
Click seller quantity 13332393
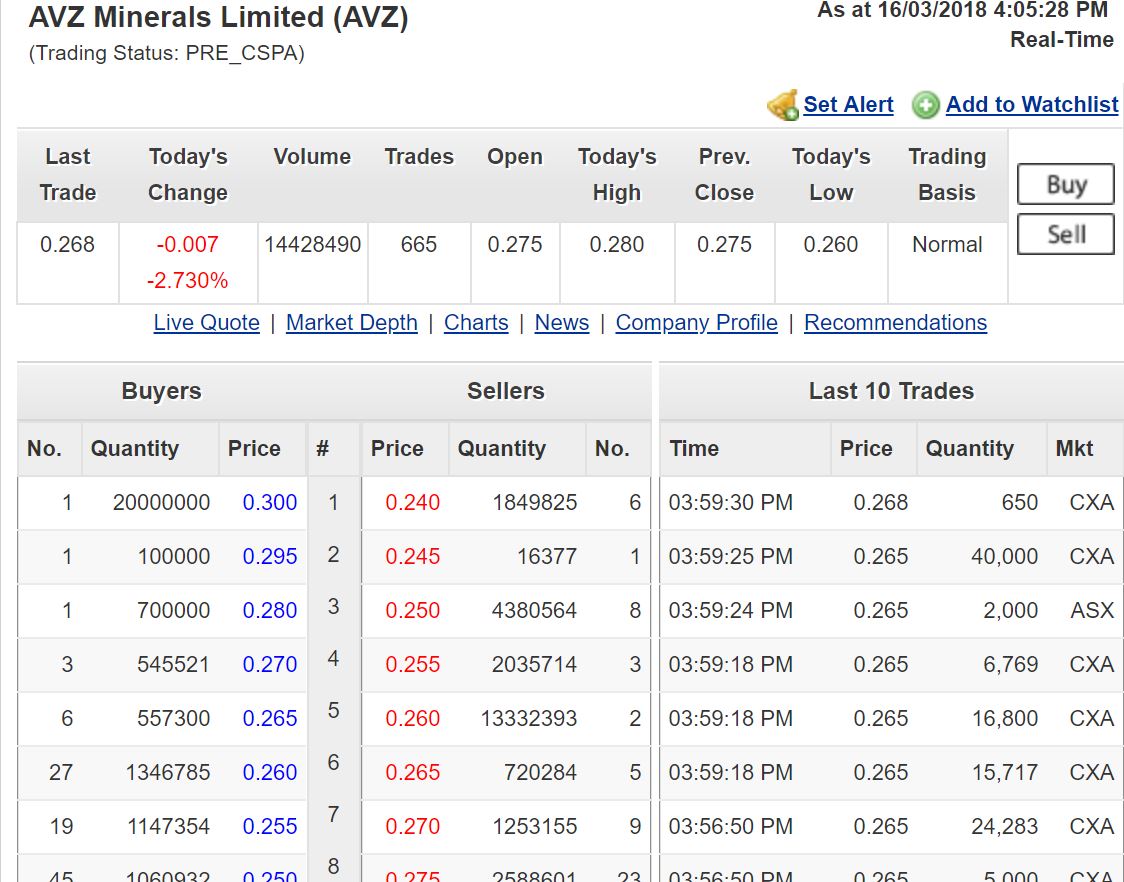point(528,718)
